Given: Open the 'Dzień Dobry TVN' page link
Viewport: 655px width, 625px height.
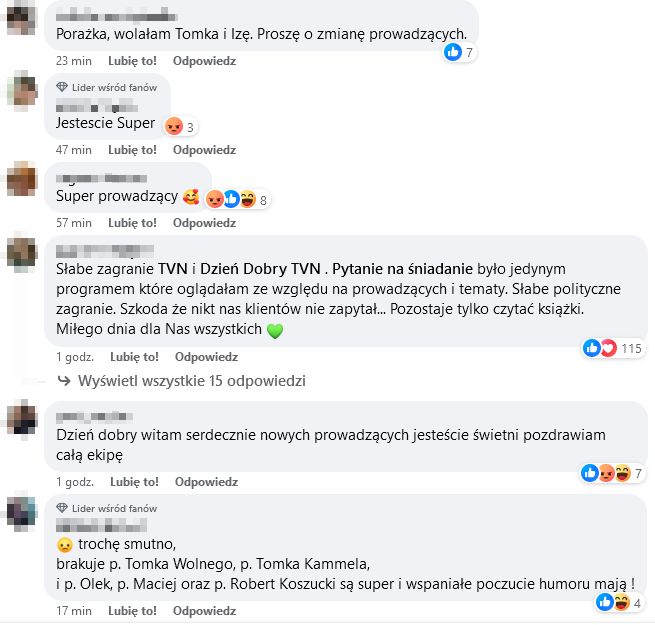Looking at the screenshot, I should point(260,270).
